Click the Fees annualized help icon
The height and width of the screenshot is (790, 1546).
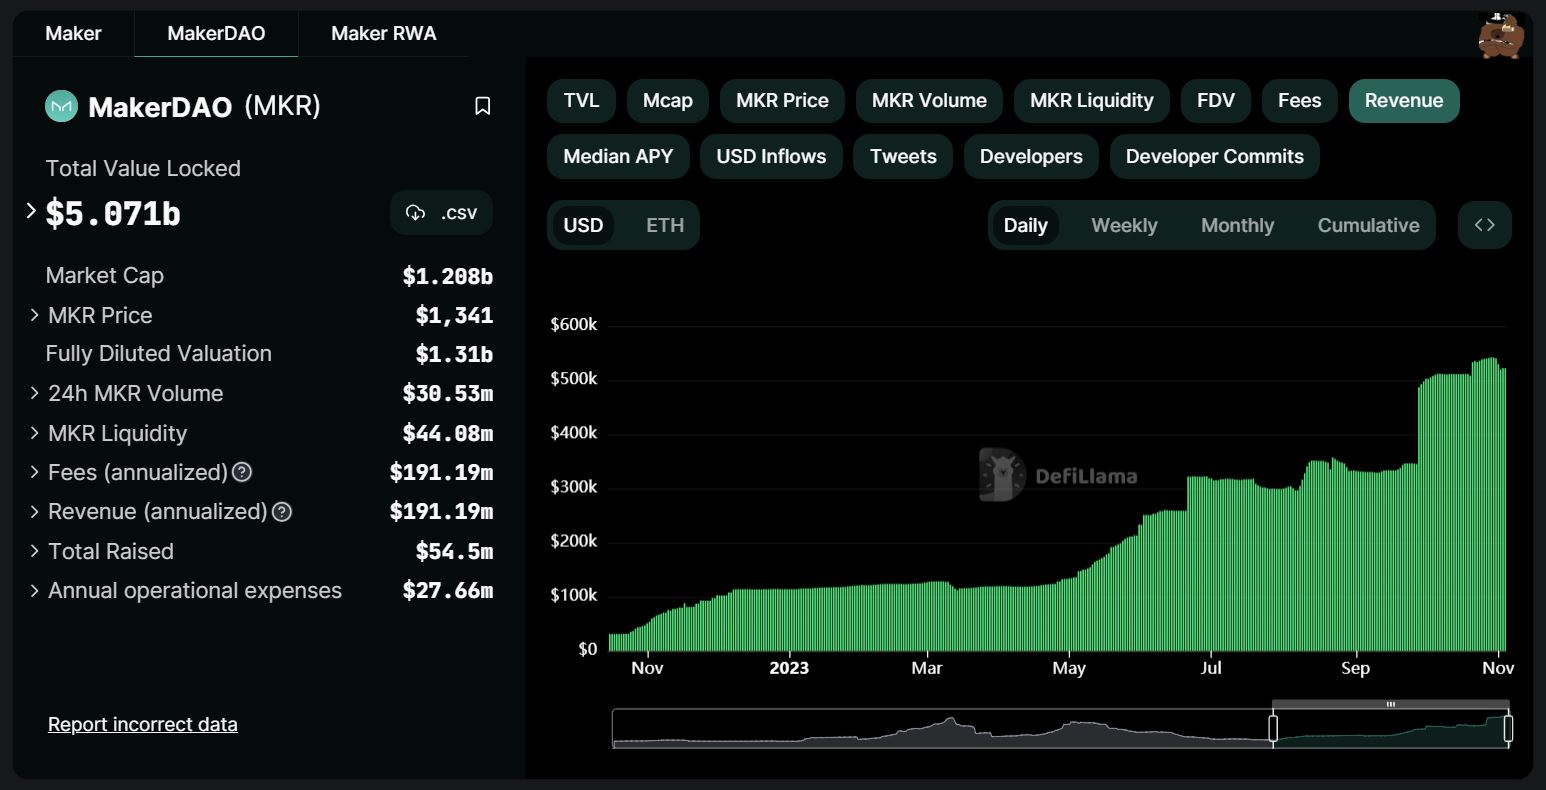tap(242, 472)
